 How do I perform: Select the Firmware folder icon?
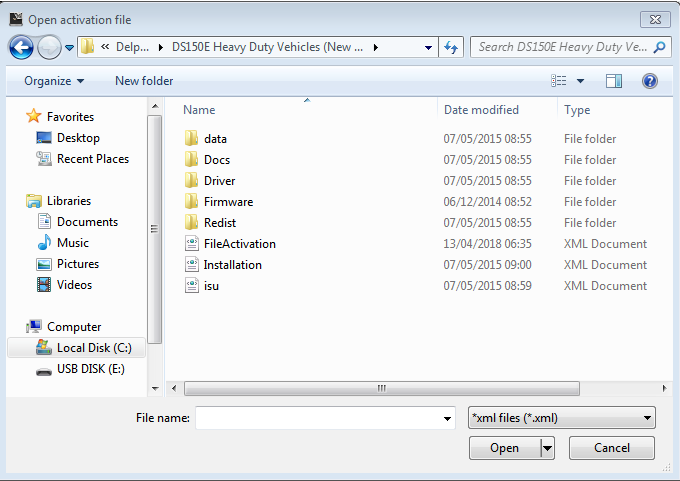point(191,202)
